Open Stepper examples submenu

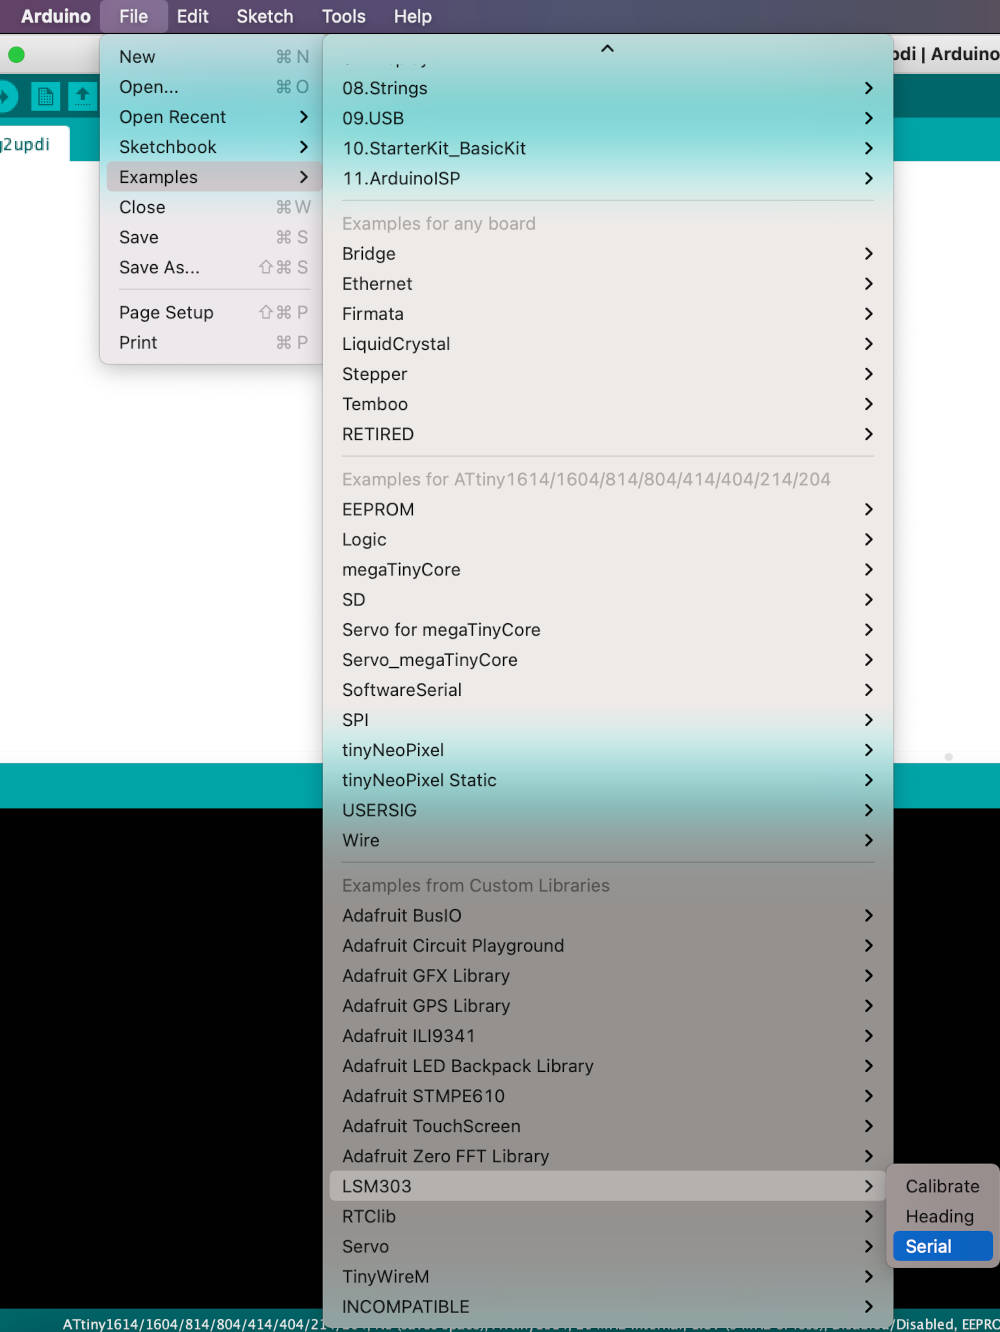coord(607,374)
